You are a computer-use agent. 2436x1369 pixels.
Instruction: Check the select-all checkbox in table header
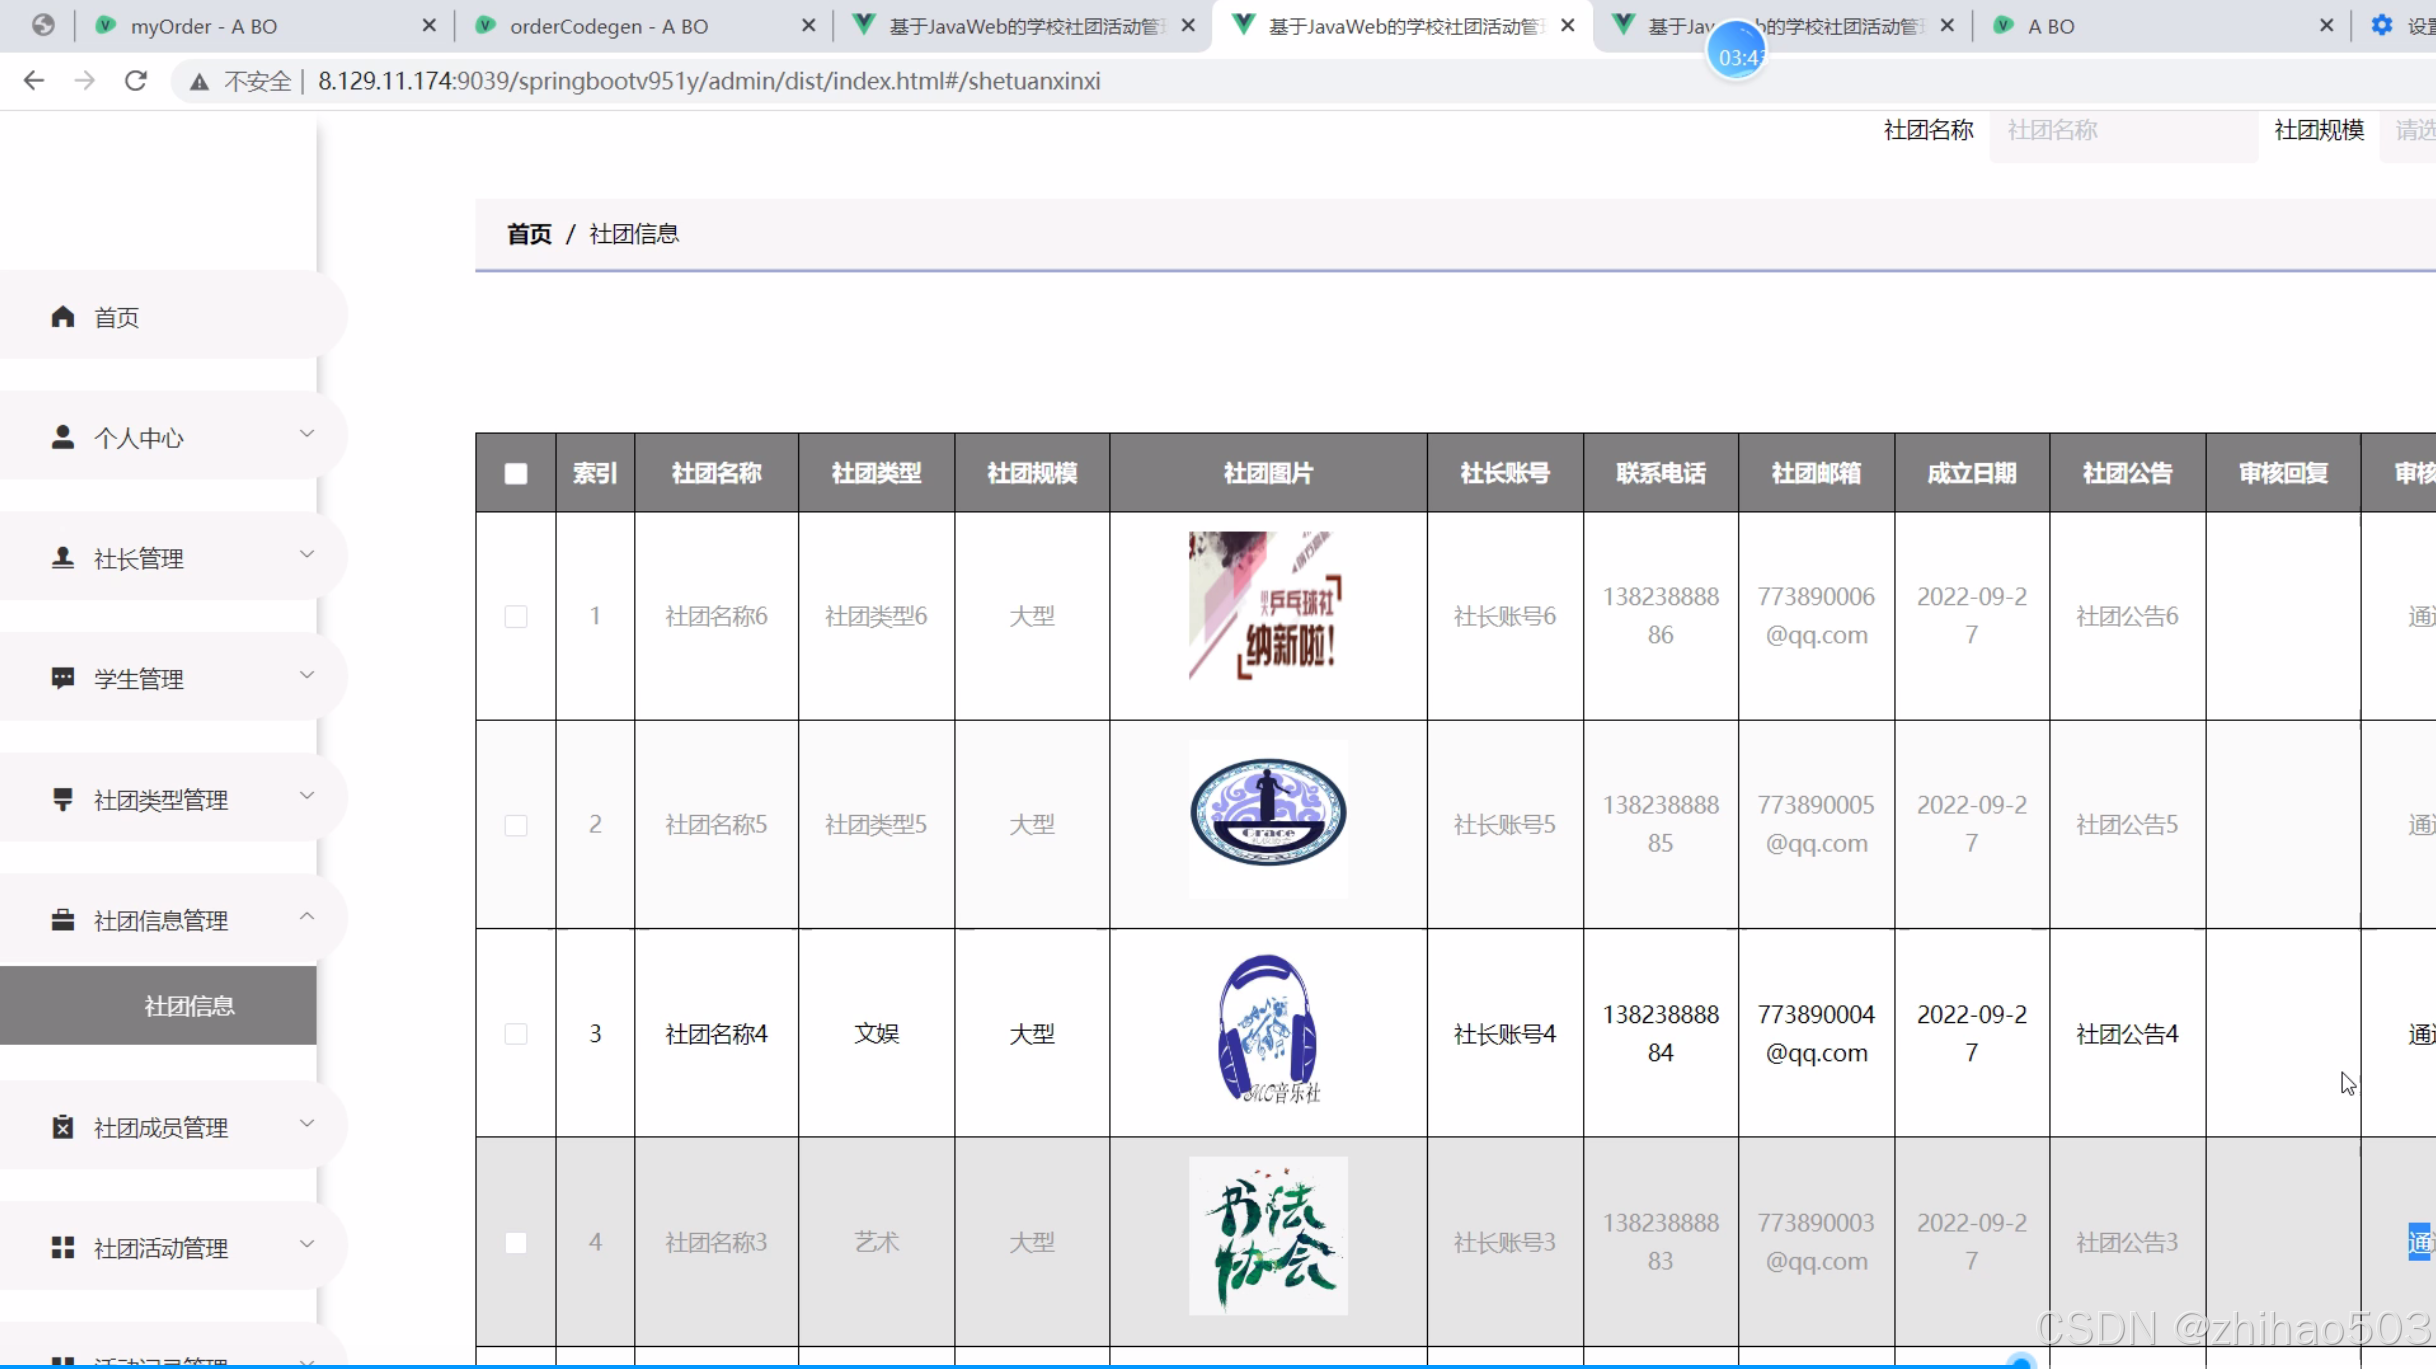pyautogui.click(x=516, y=473)
